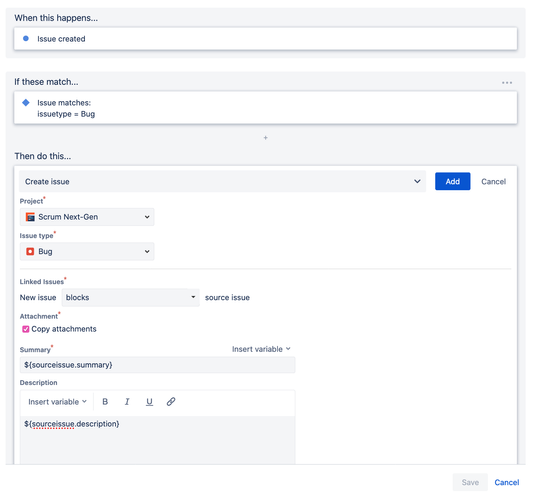Image resolution: width=534 pixels, height=497 pixels.
Task: Click the blue Add button
Action: 453,181
